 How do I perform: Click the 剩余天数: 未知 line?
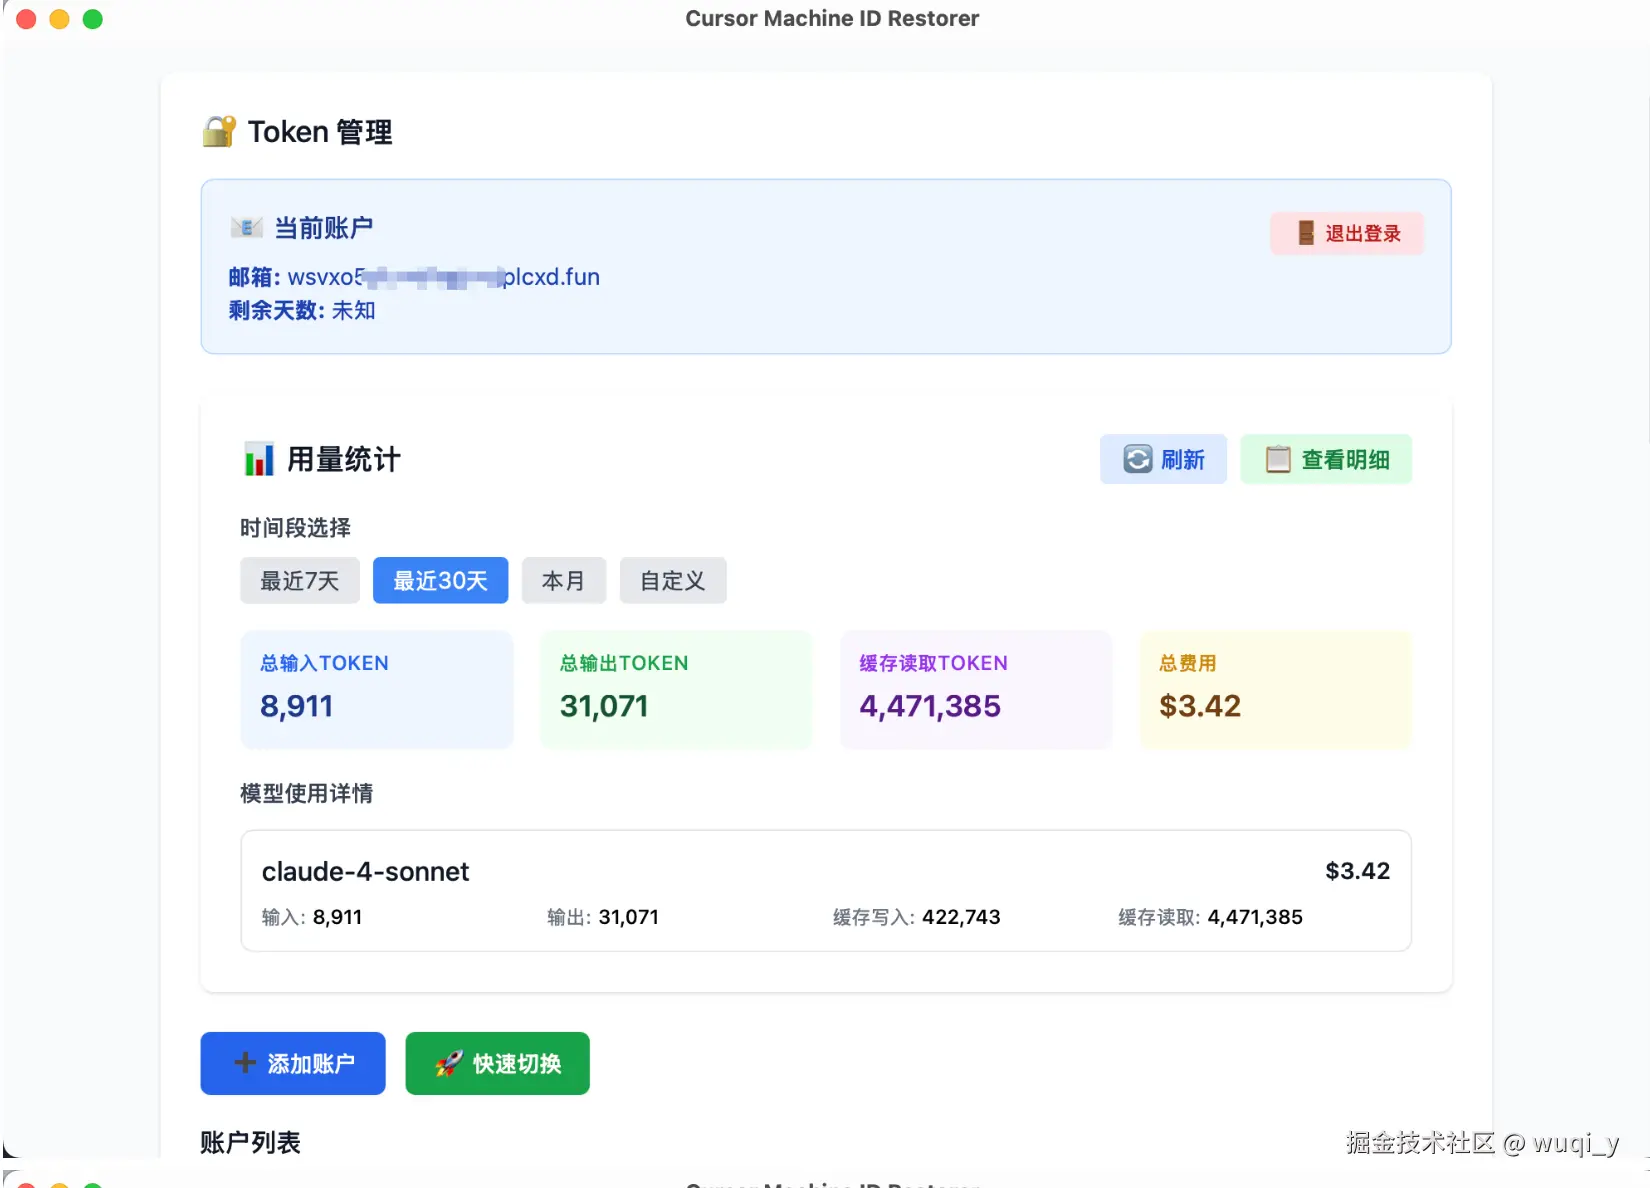[302, 310]
